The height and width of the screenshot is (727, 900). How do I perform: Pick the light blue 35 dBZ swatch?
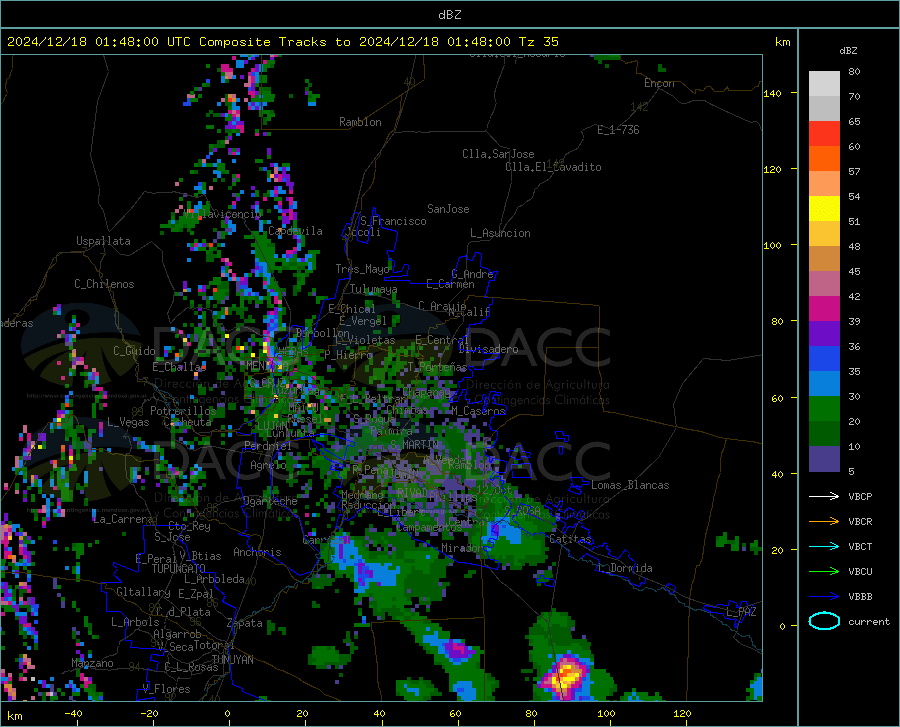click(x=824, y=384)
